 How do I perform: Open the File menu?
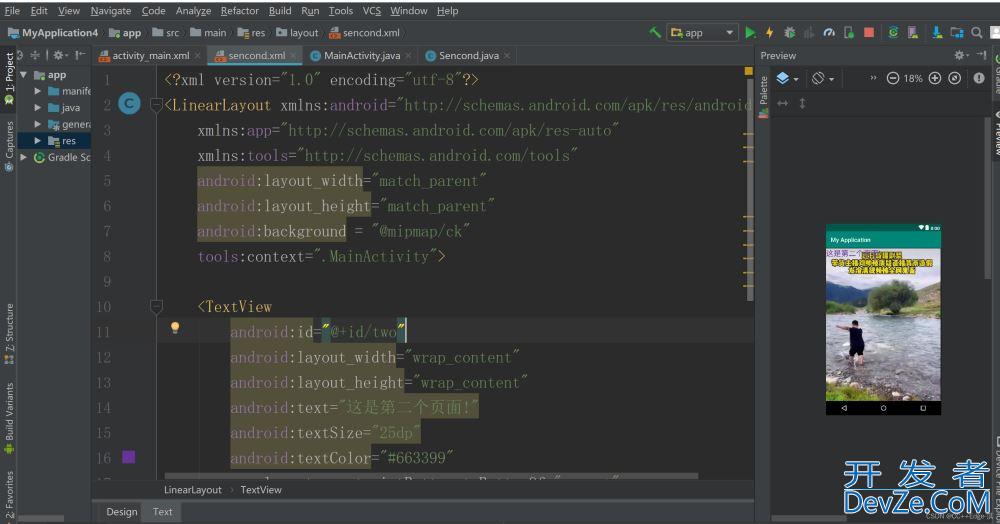pyautogui.click(x=12, y=11)
